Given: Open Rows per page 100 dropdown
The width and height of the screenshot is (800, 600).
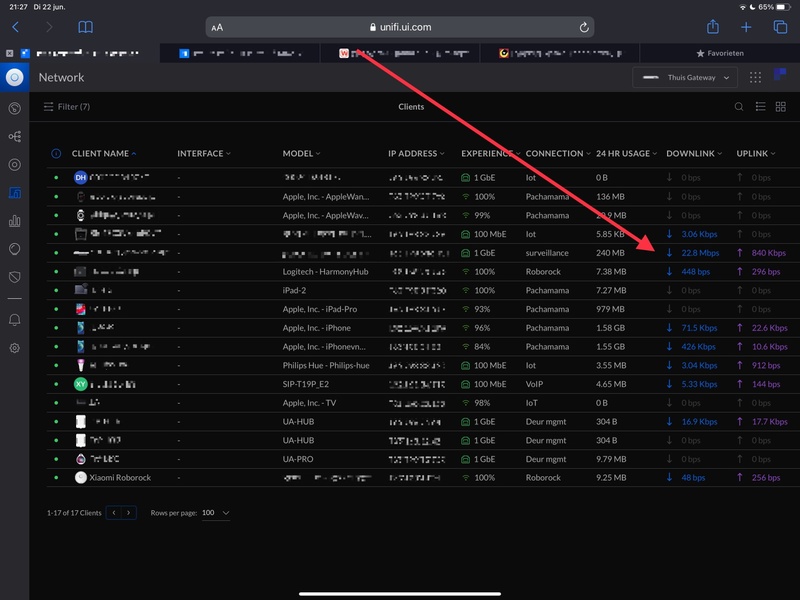Looking at the screenshot, I should pos(215,513).
